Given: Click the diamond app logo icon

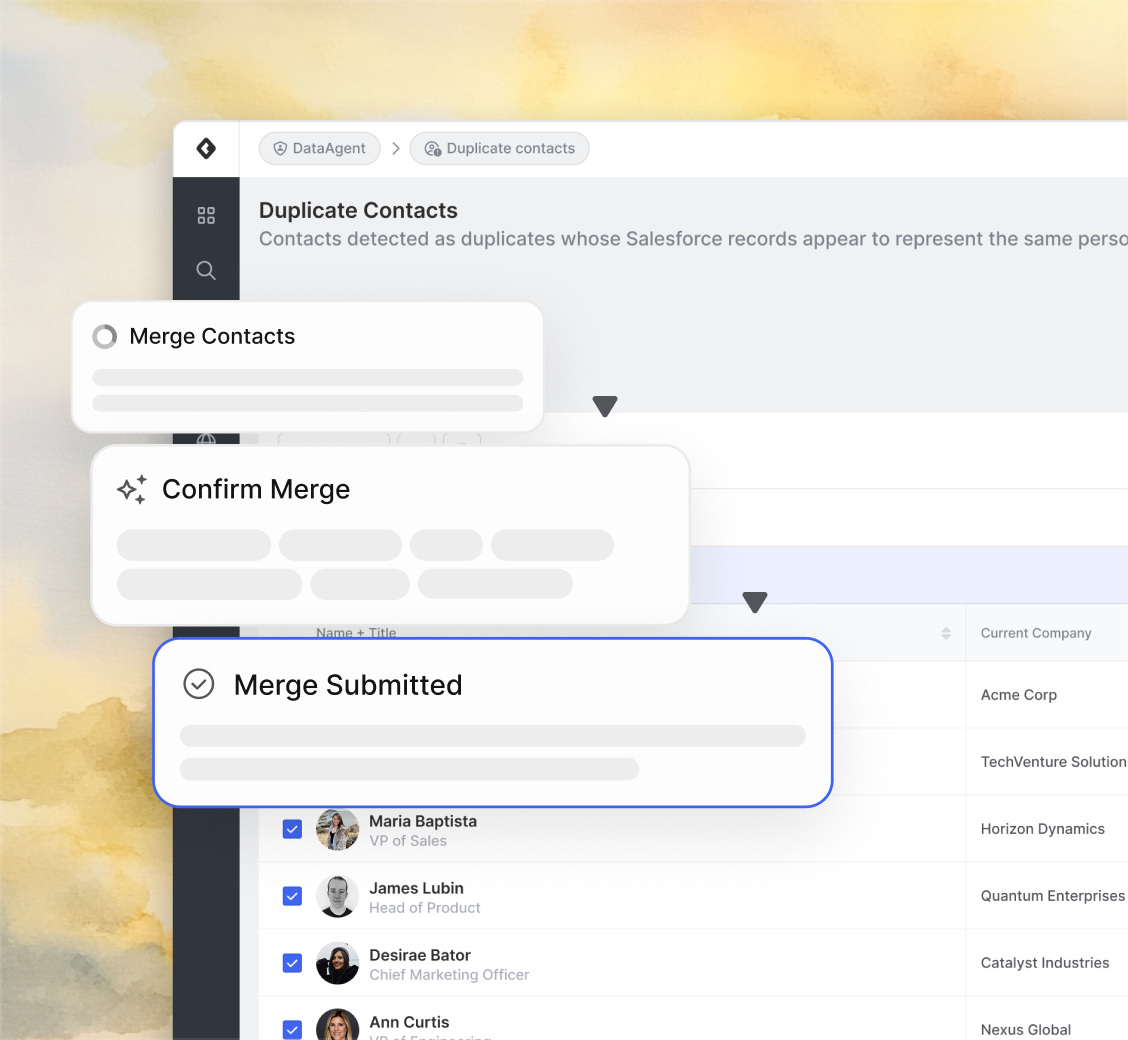Looking at the screenshot, I should pos(206,148).
